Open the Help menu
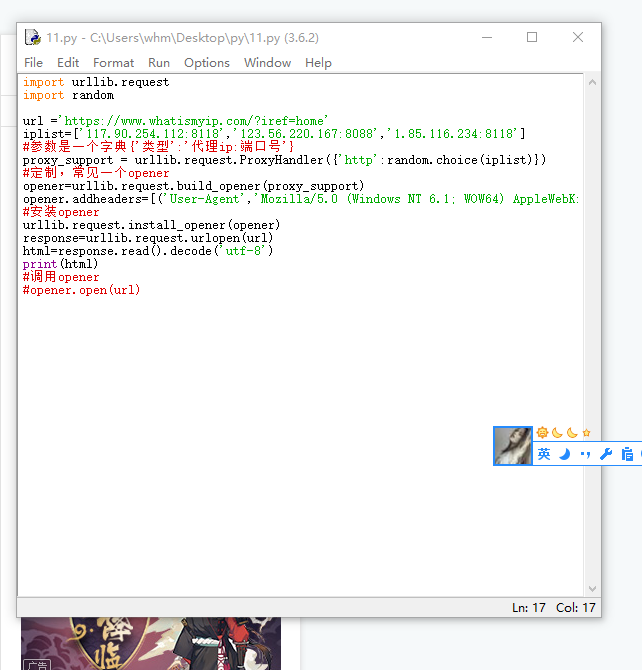The width and height of the screenshot is (642, 670). pos(318,62)
